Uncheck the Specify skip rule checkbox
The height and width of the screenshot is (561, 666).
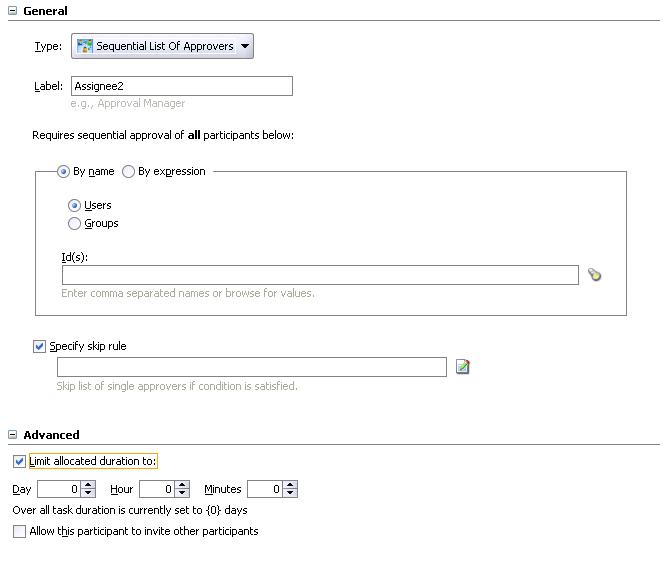tap(40, 347)
